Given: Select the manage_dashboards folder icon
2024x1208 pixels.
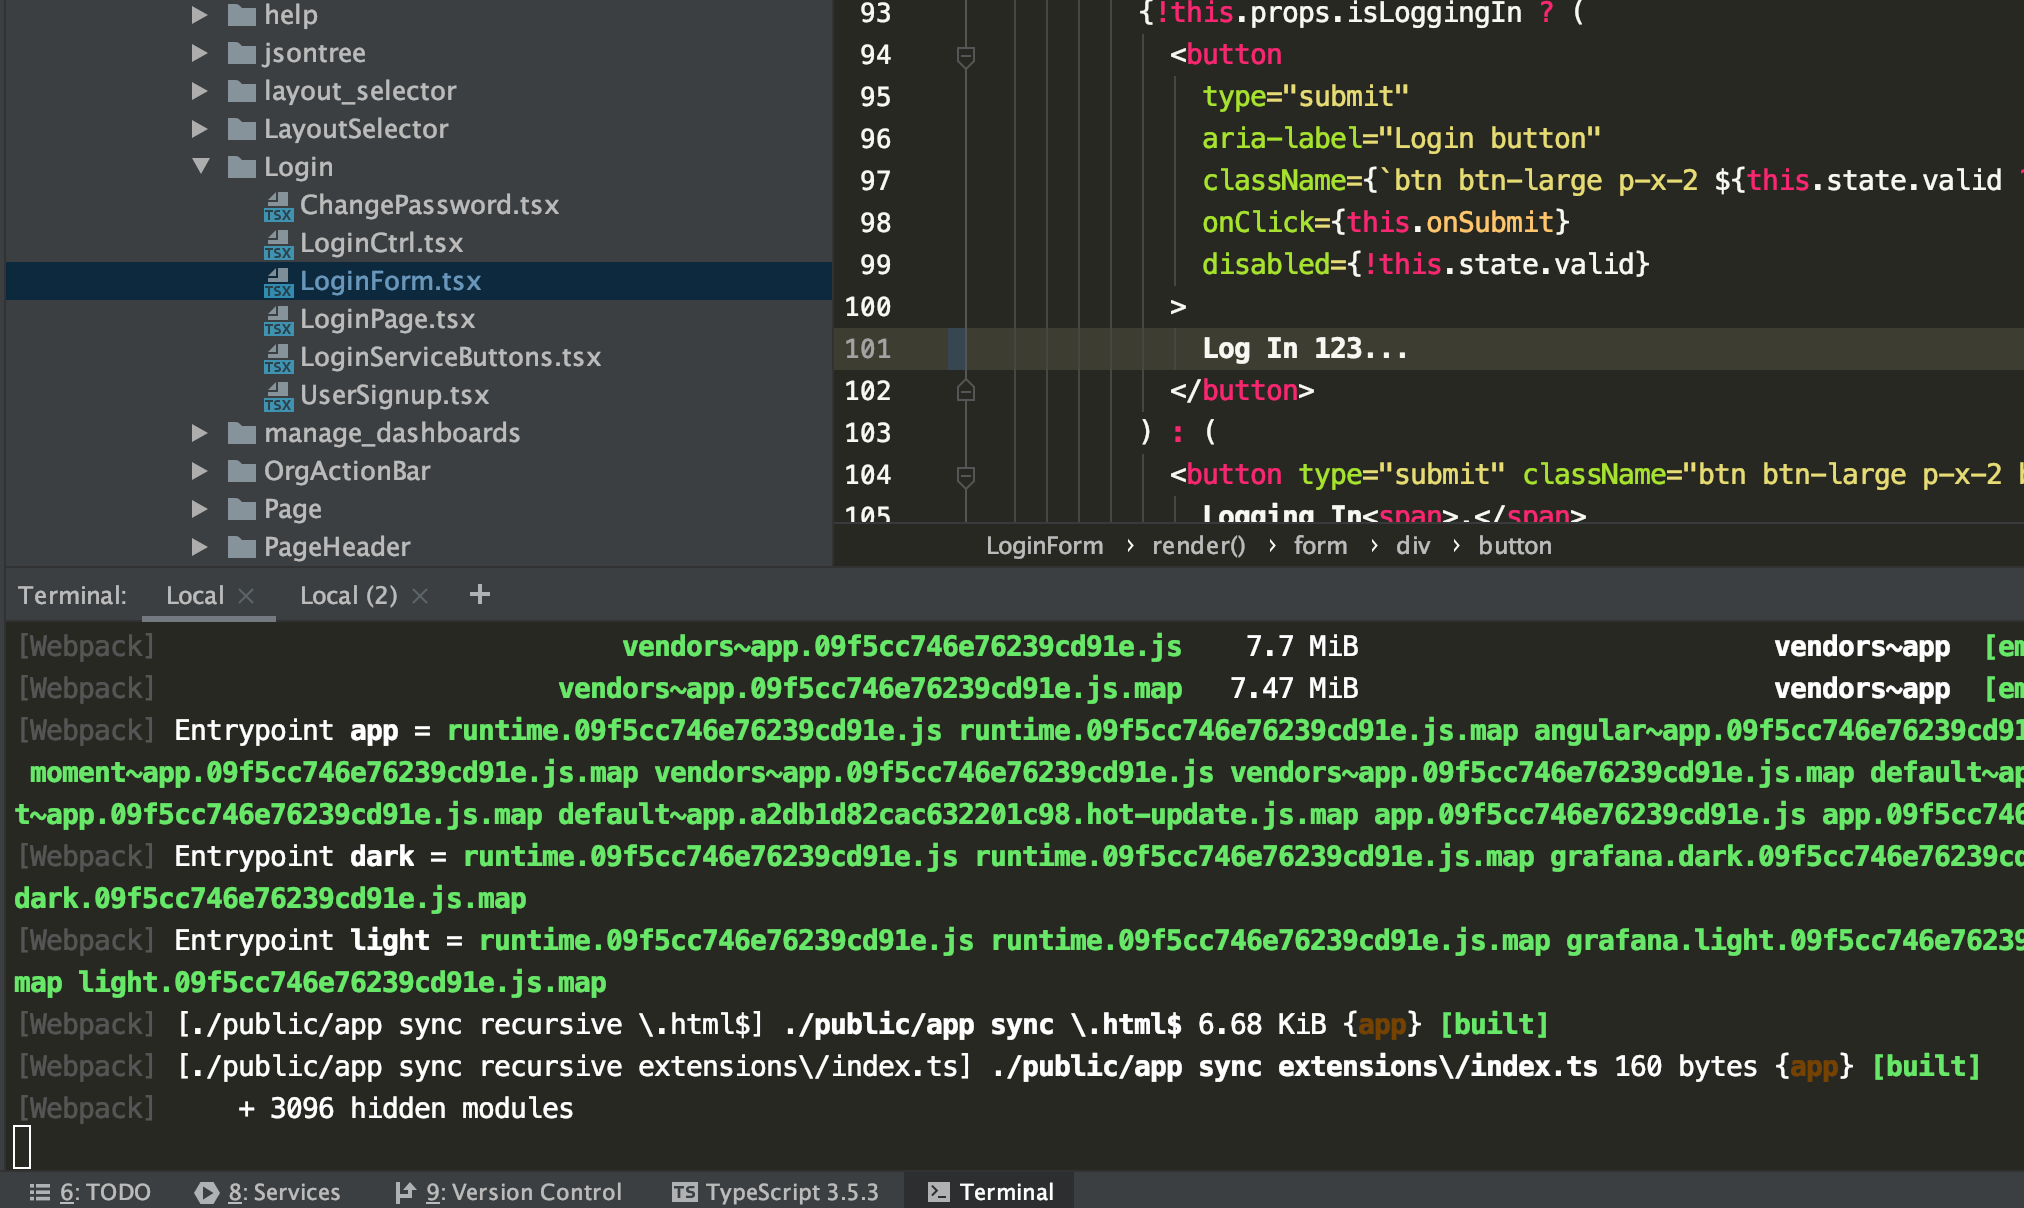Looking at the screenshot, I should (241, 433).
